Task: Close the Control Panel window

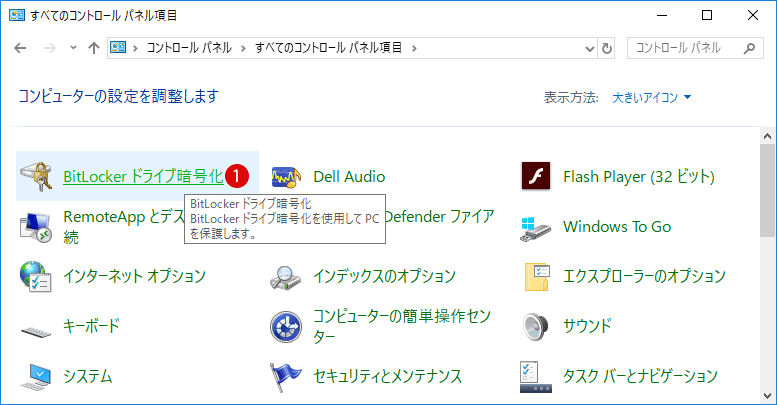Action: [753, 15]
